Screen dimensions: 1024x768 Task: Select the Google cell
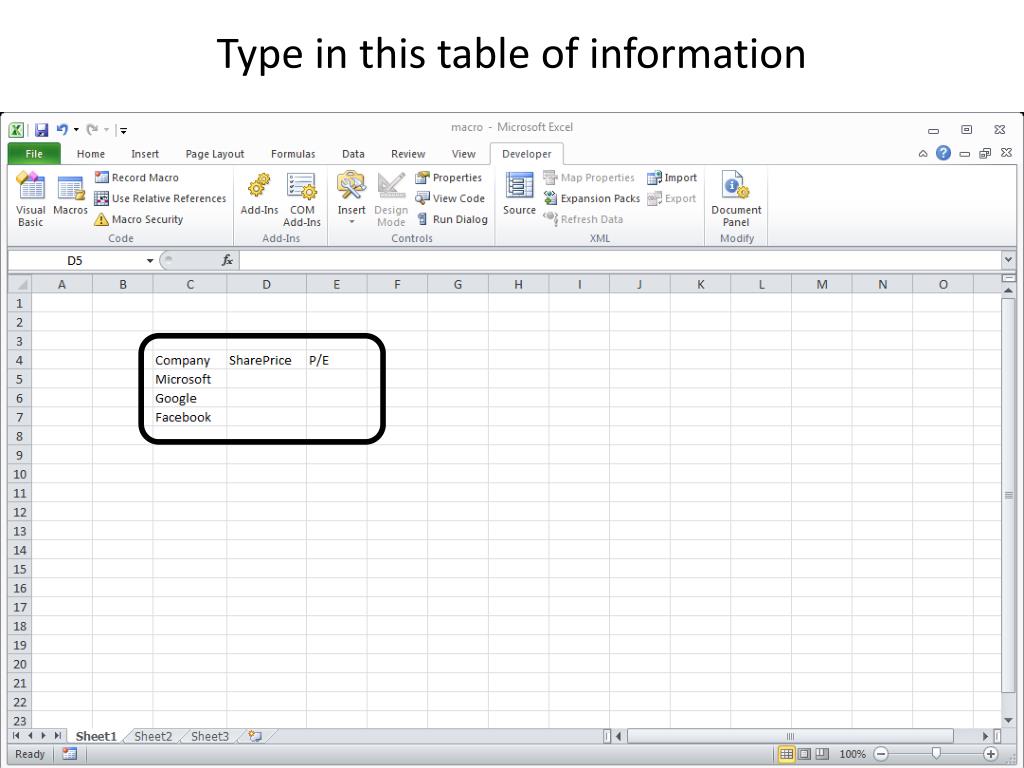(190, 398)
